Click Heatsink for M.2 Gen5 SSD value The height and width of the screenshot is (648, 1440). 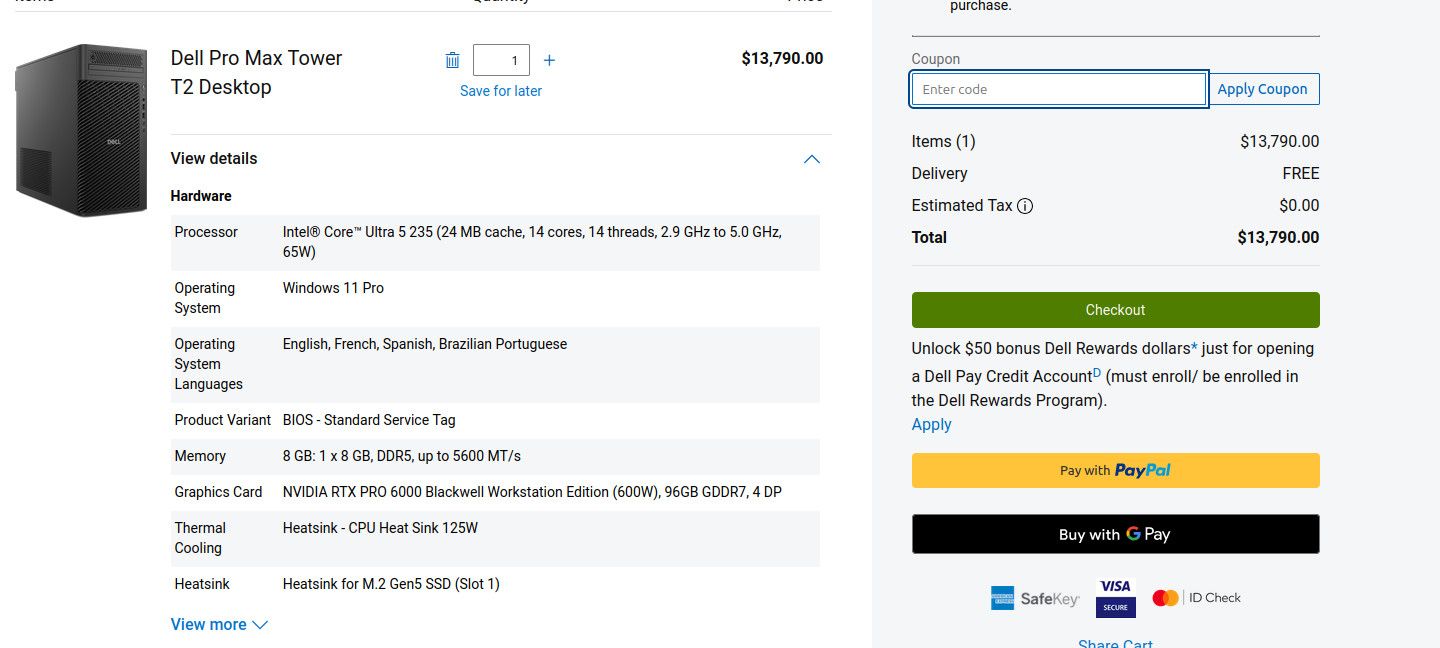pyautogui.click(x=391, y=584)
